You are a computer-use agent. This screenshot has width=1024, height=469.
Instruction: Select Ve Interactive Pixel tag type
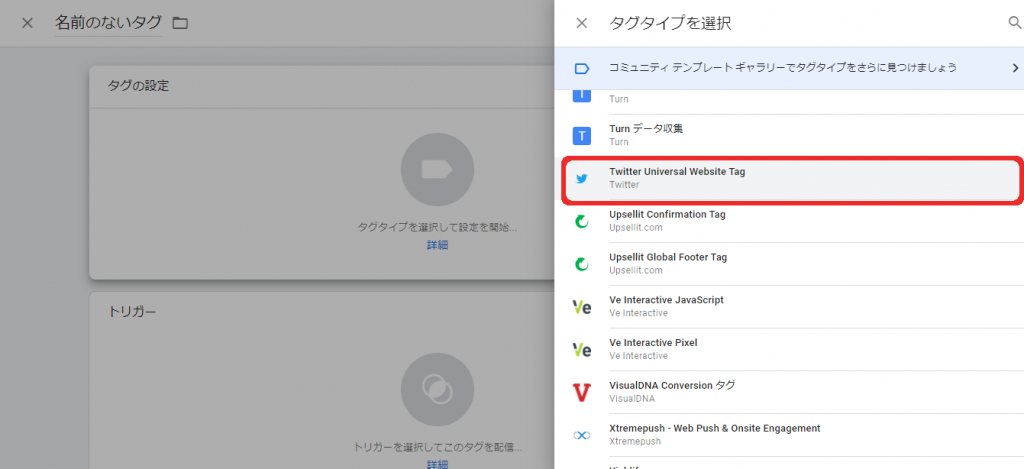click(x=789, y=349)
